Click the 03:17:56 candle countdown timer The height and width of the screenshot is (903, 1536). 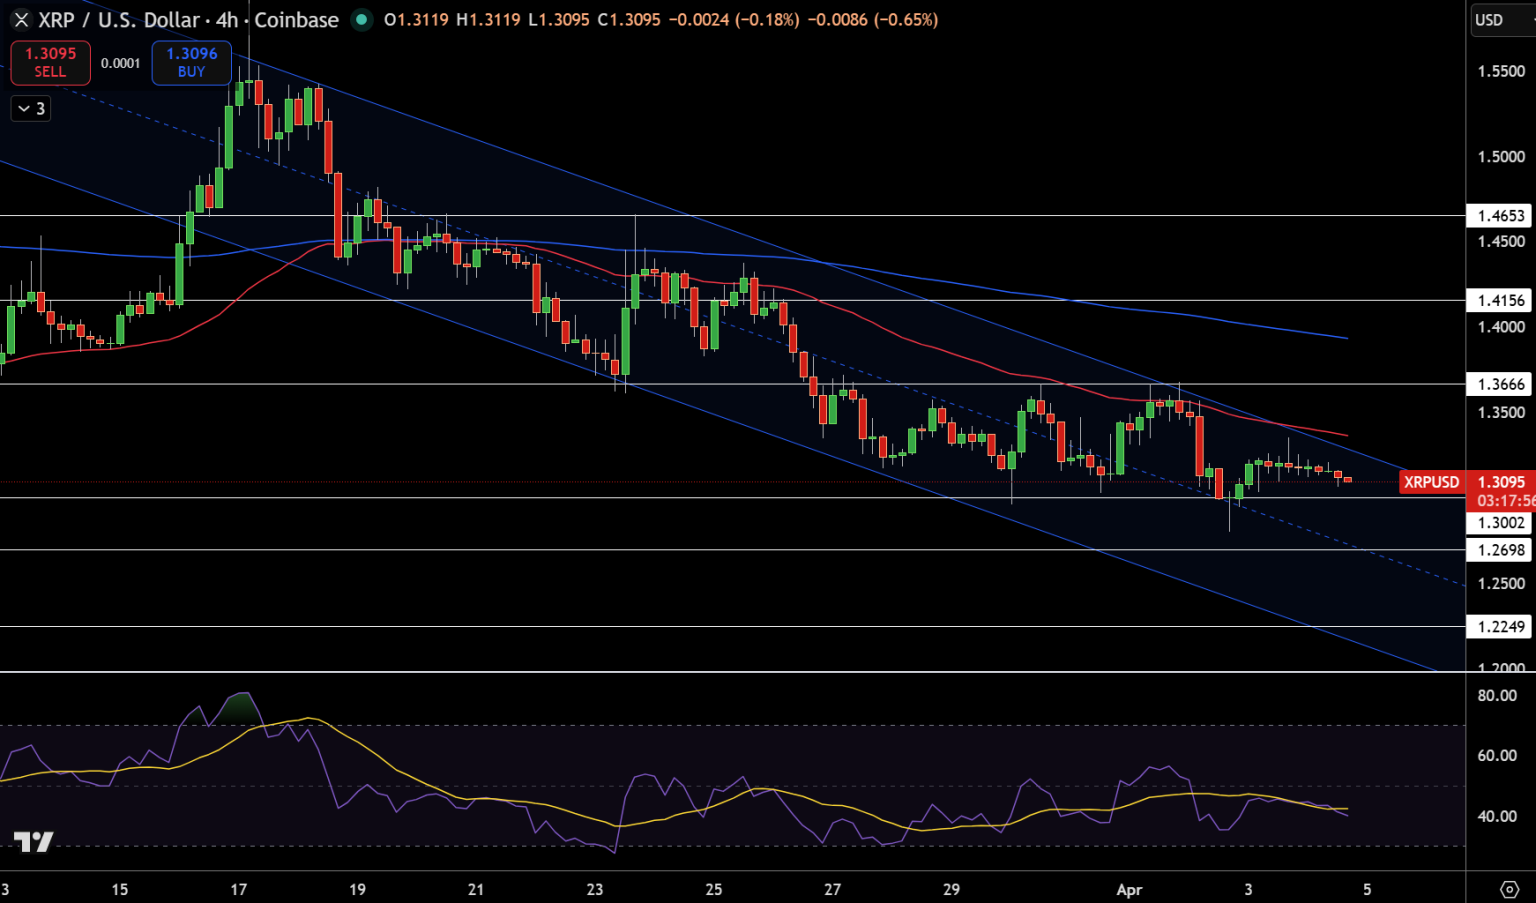pyautogui.click(x=1505, y=501)
